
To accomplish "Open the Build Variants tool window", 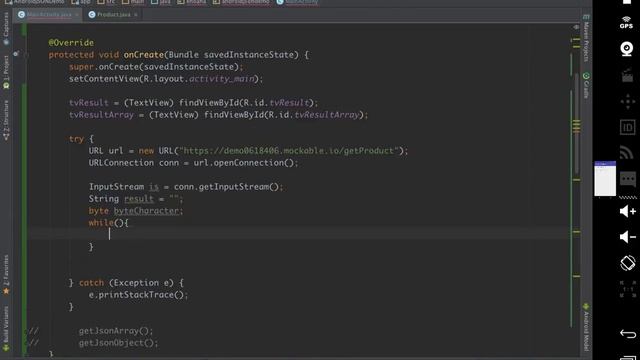I will (x=6, y=329).
